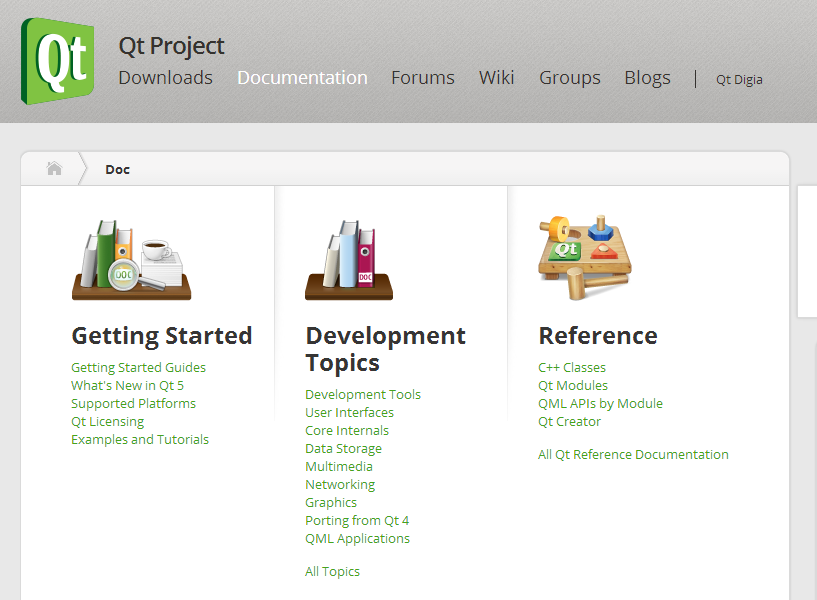Viewport: 817px width, 600px height.
Task: Visit the Blogs section
Action: click(648, 78)
